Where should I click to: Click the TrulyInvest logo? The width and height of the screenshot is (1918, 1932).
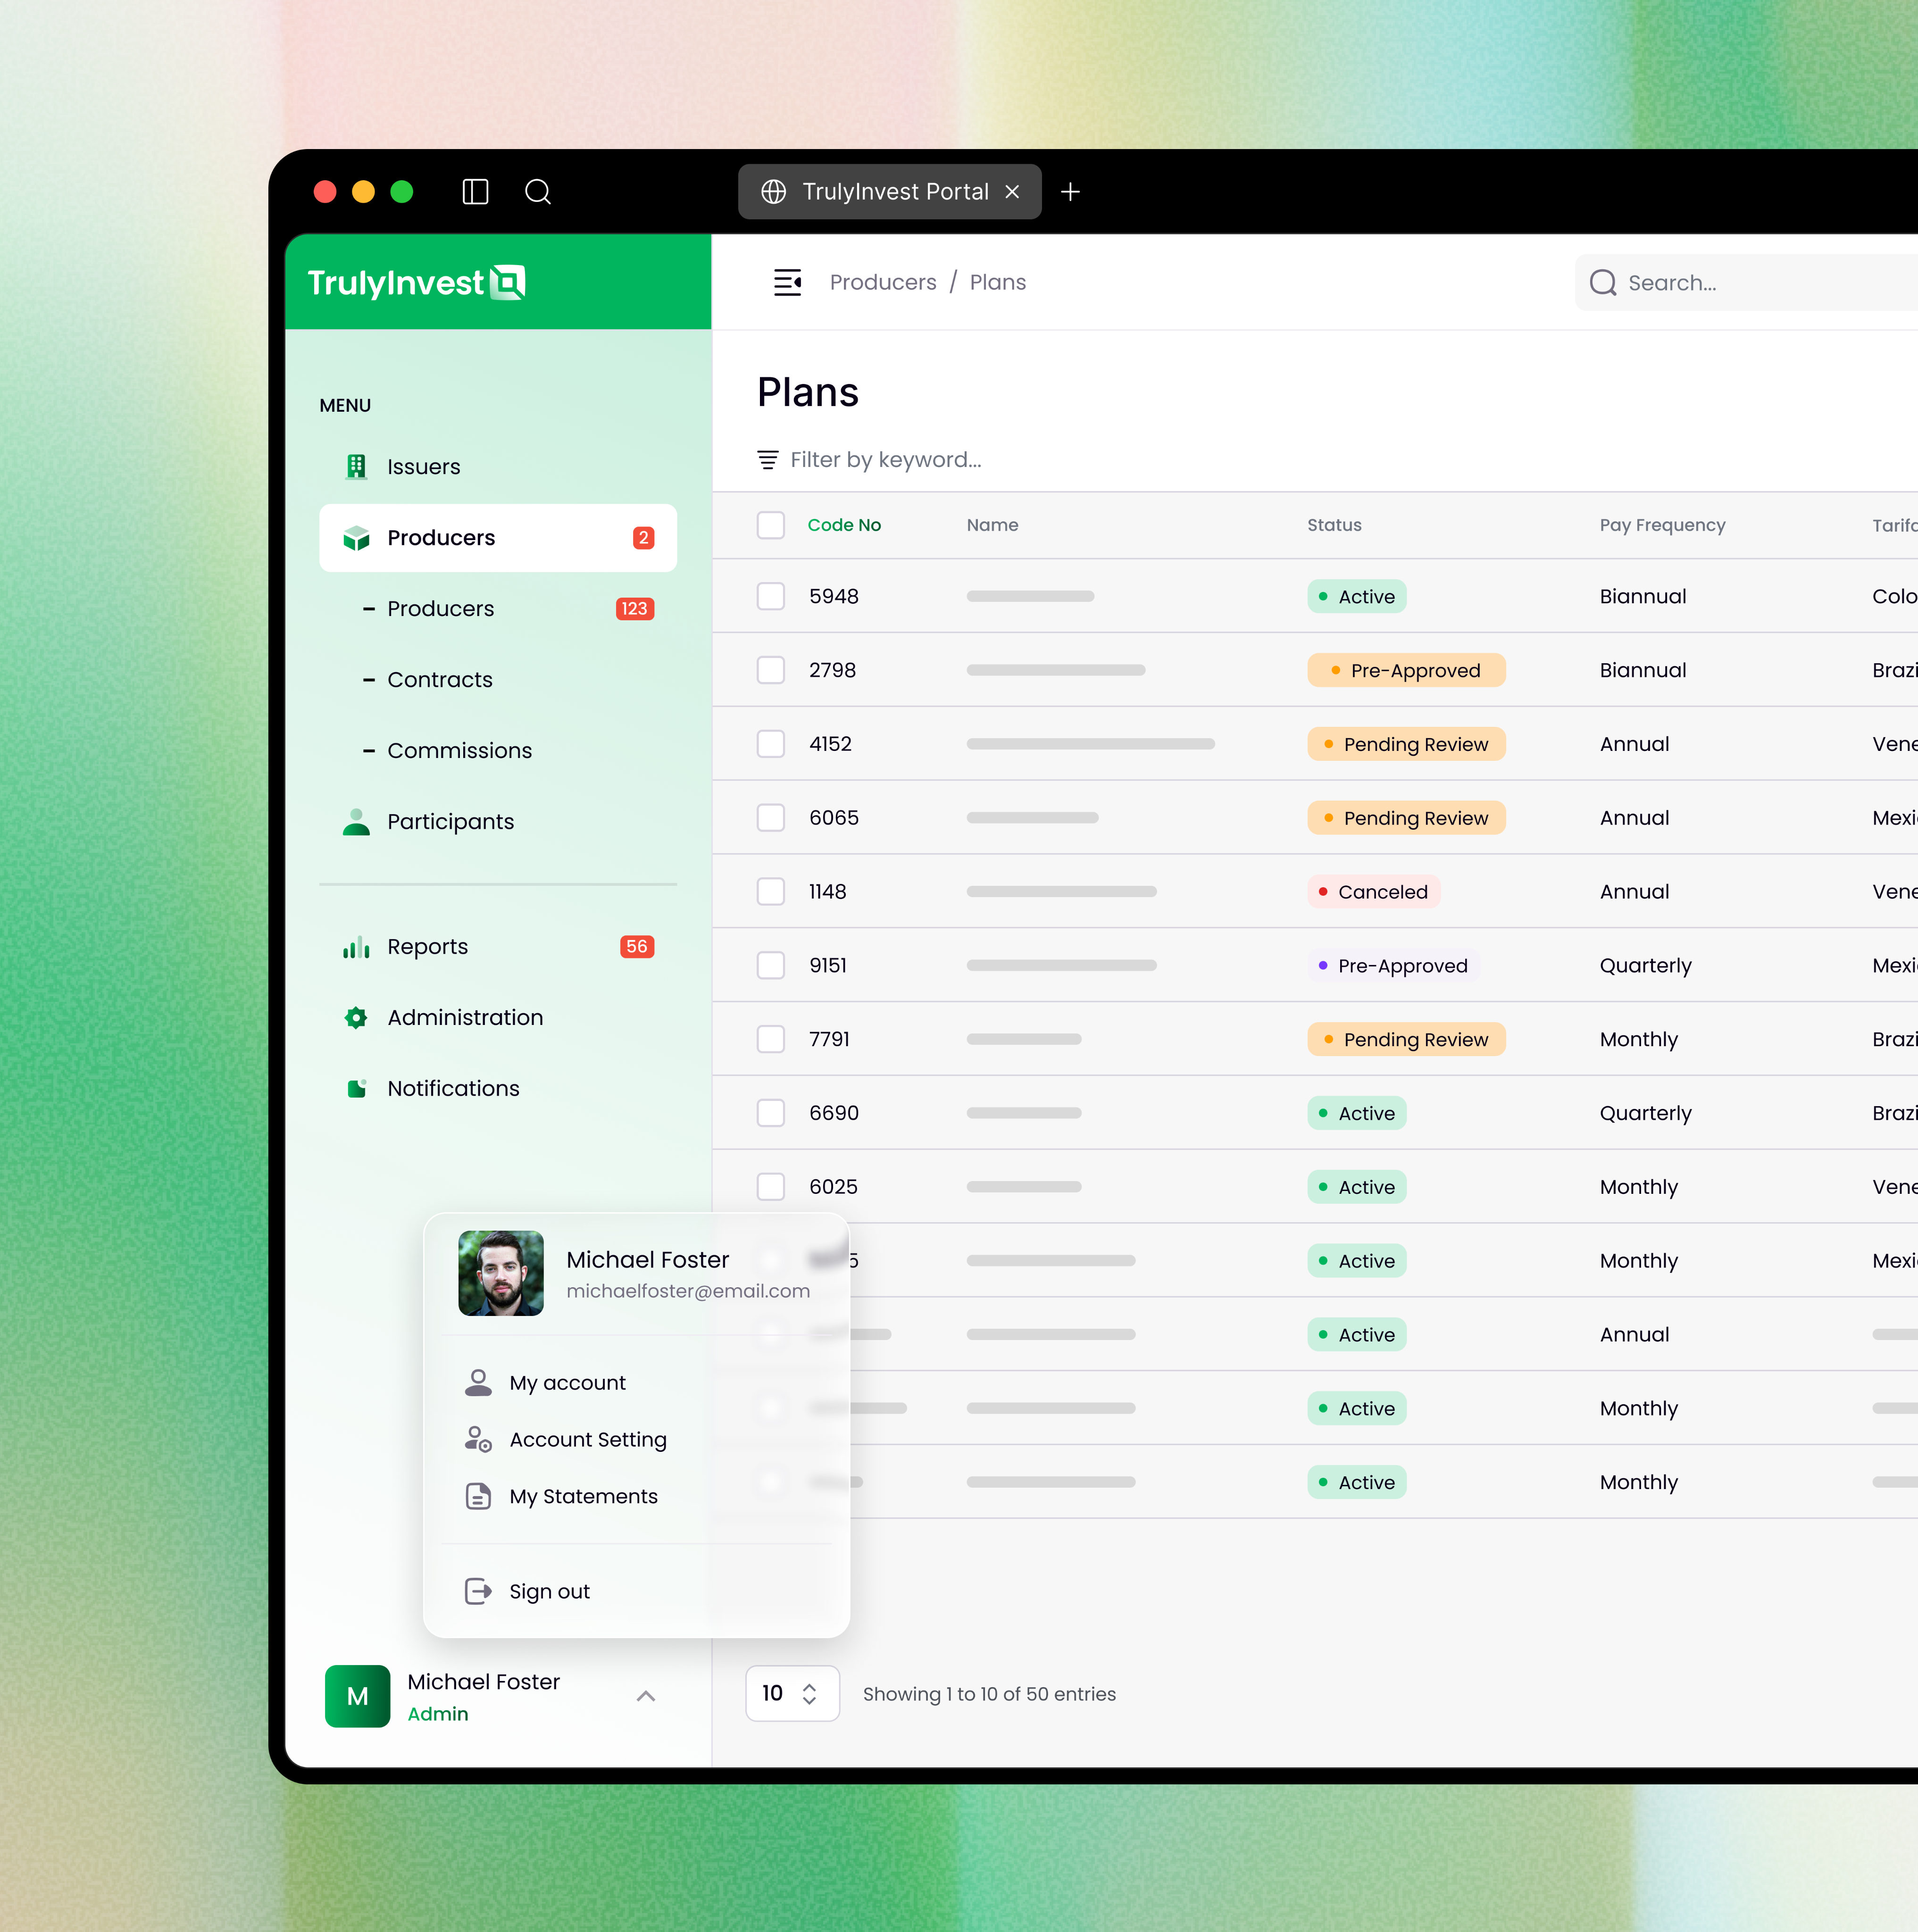pyautogui.click(x=416, y=282)
